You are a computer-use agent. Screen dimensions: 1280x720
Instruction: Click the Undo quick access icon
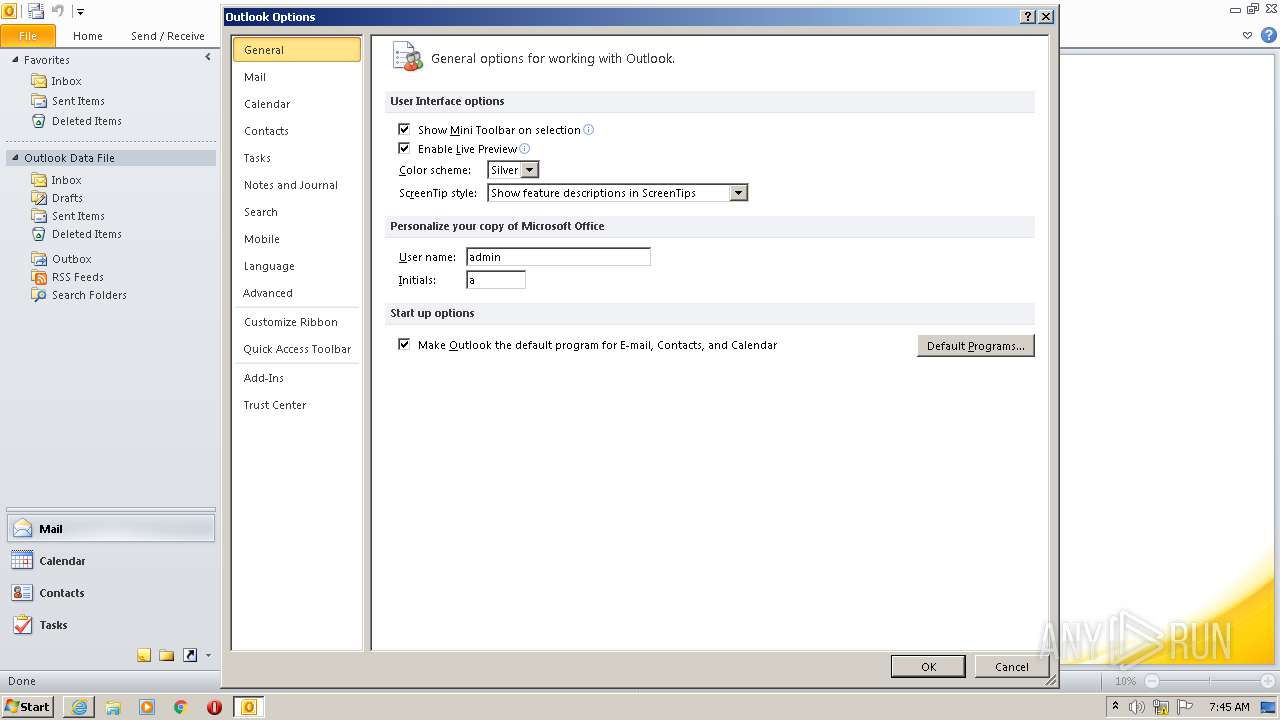[x=58, y=11]
